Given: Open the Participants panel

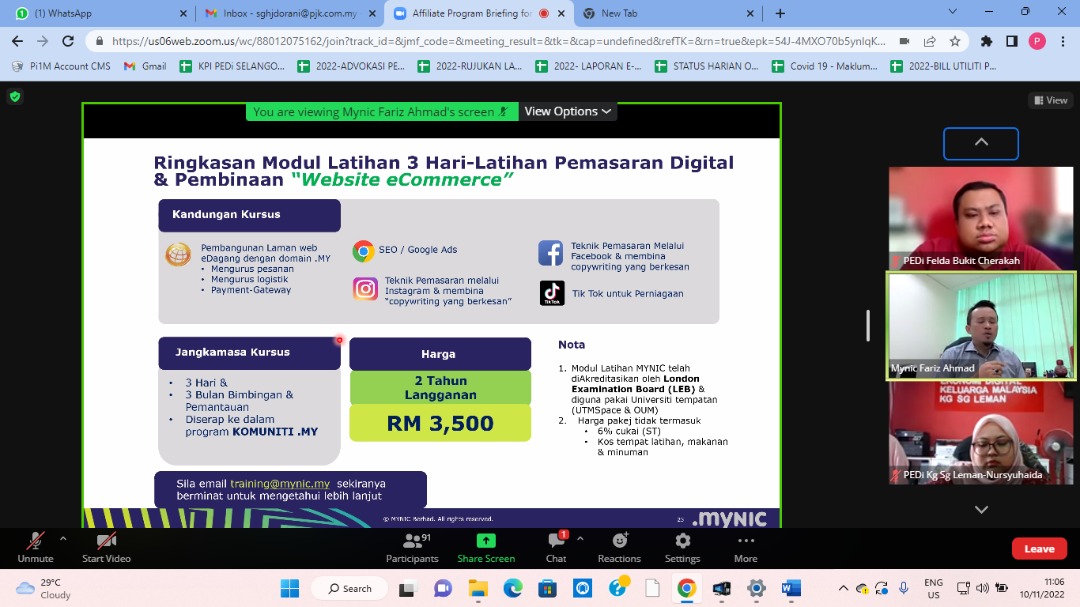Looking at the screenshot, I should click(x=412, y=548).
